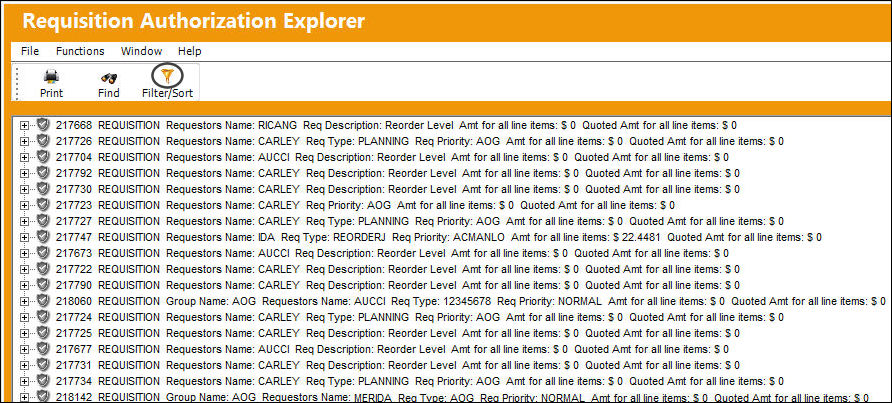Expand requisition 217725 tree node
The width and height of the screenshot is (892, 403).
pos(24,333)
